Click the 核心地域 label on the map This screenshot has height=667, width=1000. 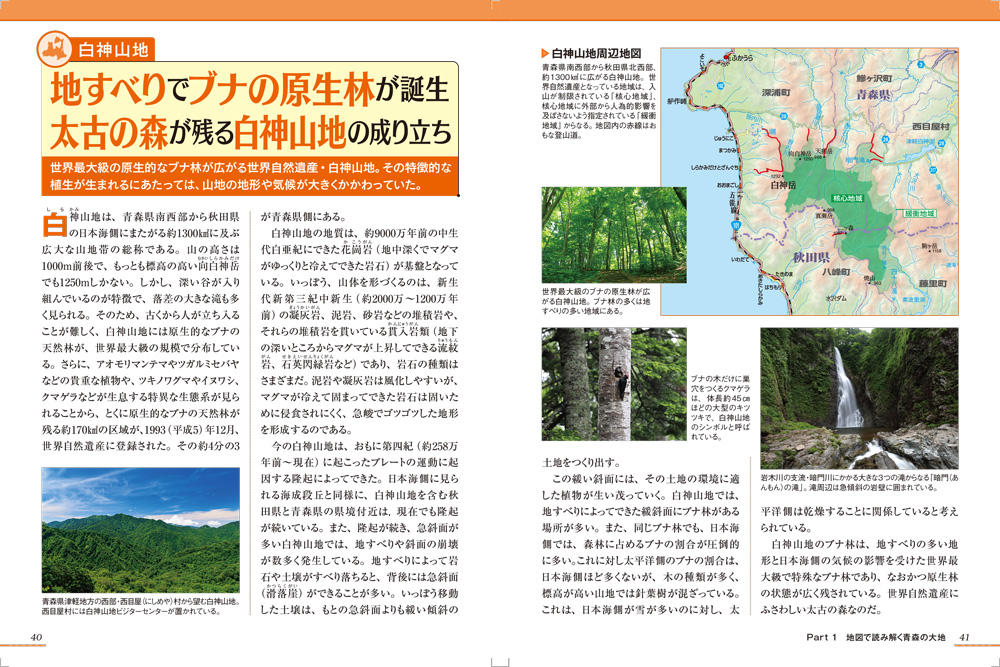[847, 198]
